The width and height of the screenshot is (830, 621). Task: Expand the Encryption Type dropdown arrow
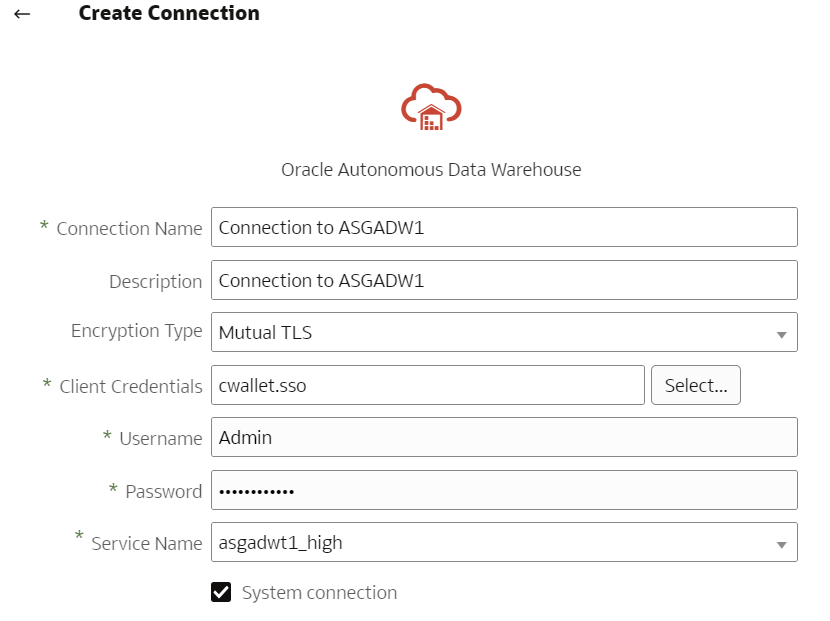[x=781, y=334]
